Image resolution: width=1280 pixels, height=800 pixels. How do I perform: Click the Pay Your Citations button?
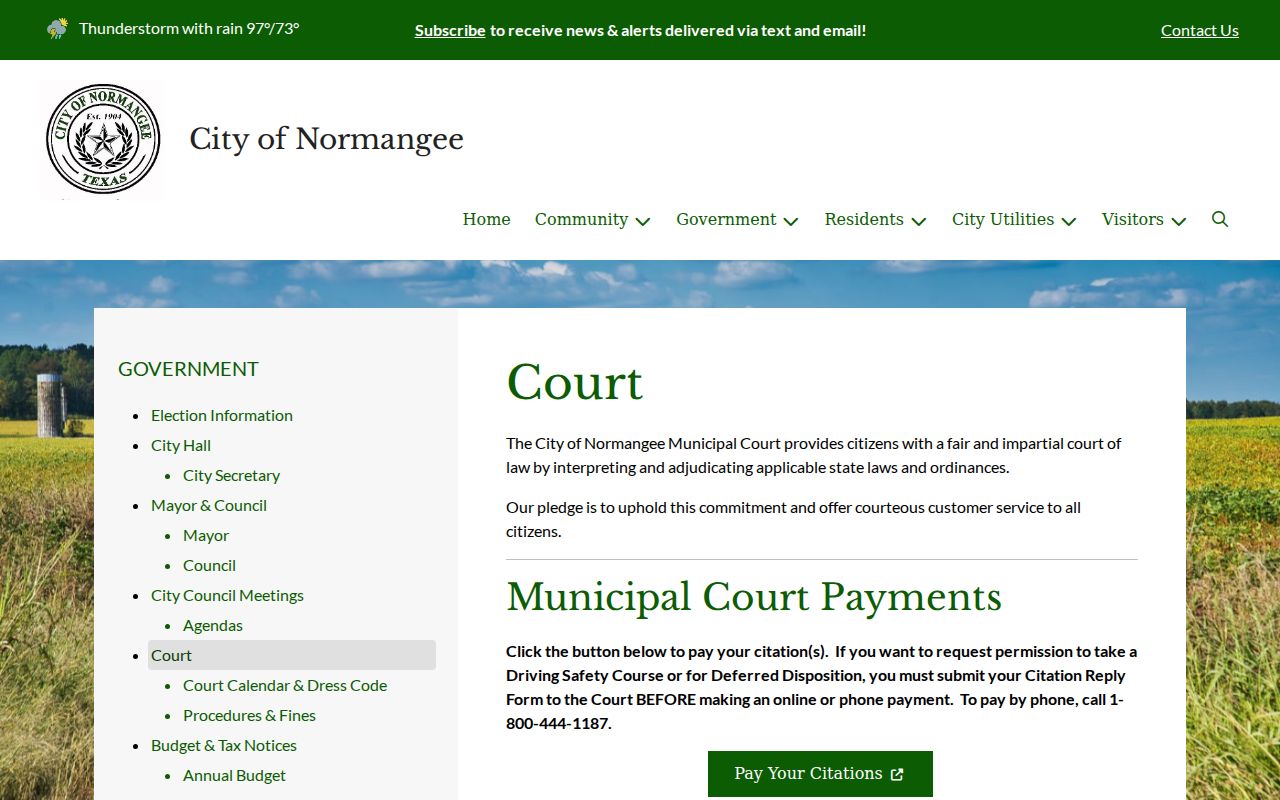pyautogui.click(x=820, y=774)
